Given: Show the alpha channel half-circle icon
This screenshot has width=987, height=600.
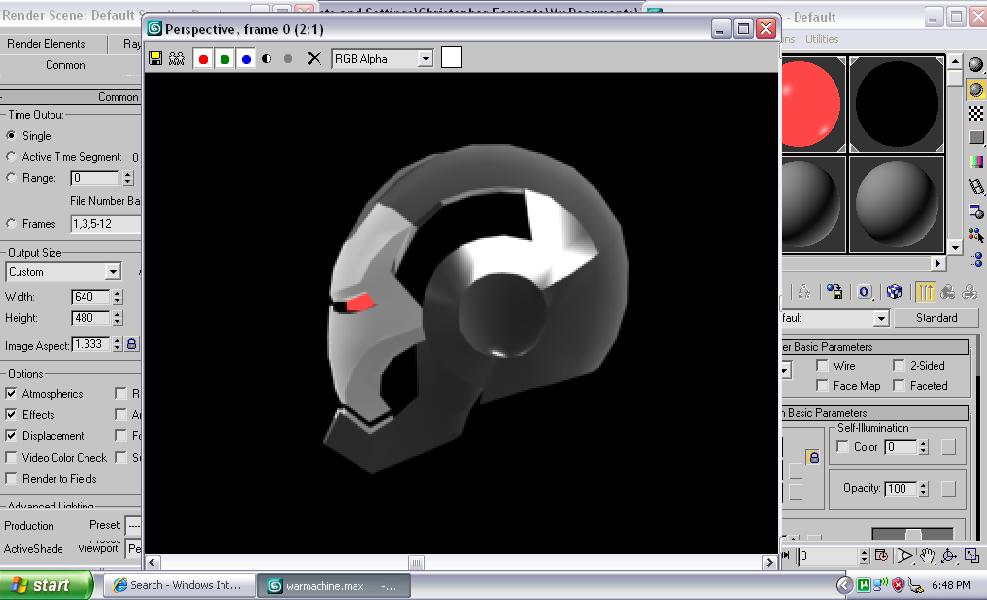Looking at the screenshot, I should coord(267,59).
